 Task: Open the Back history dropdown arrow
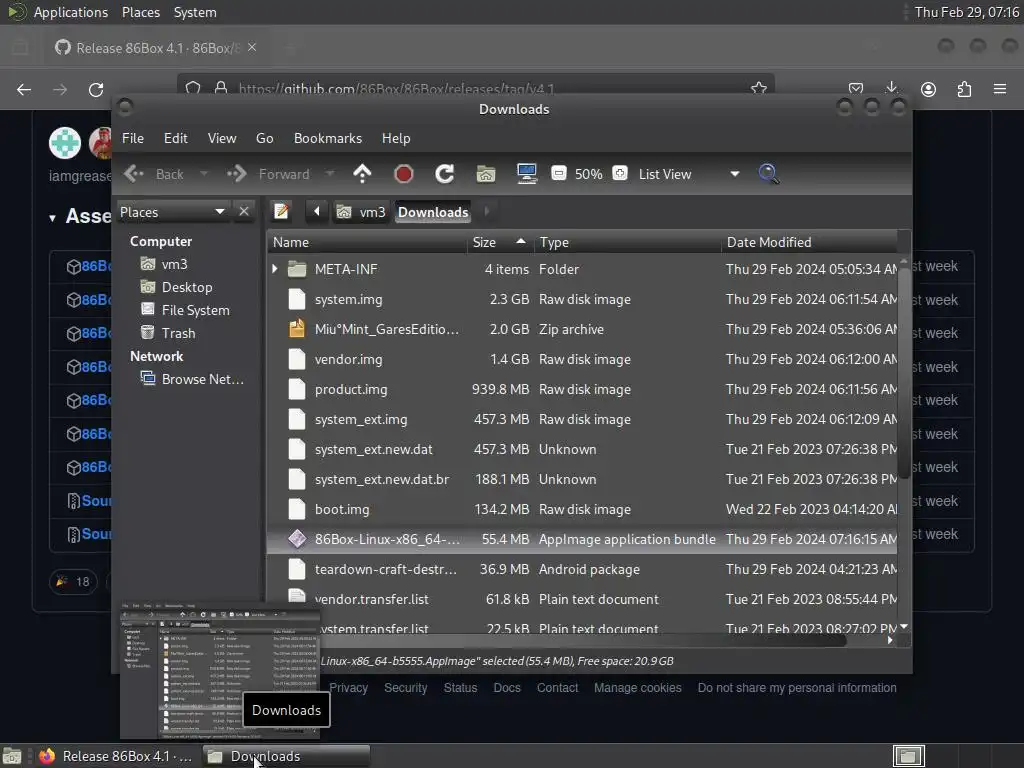(x=204, y=174)
